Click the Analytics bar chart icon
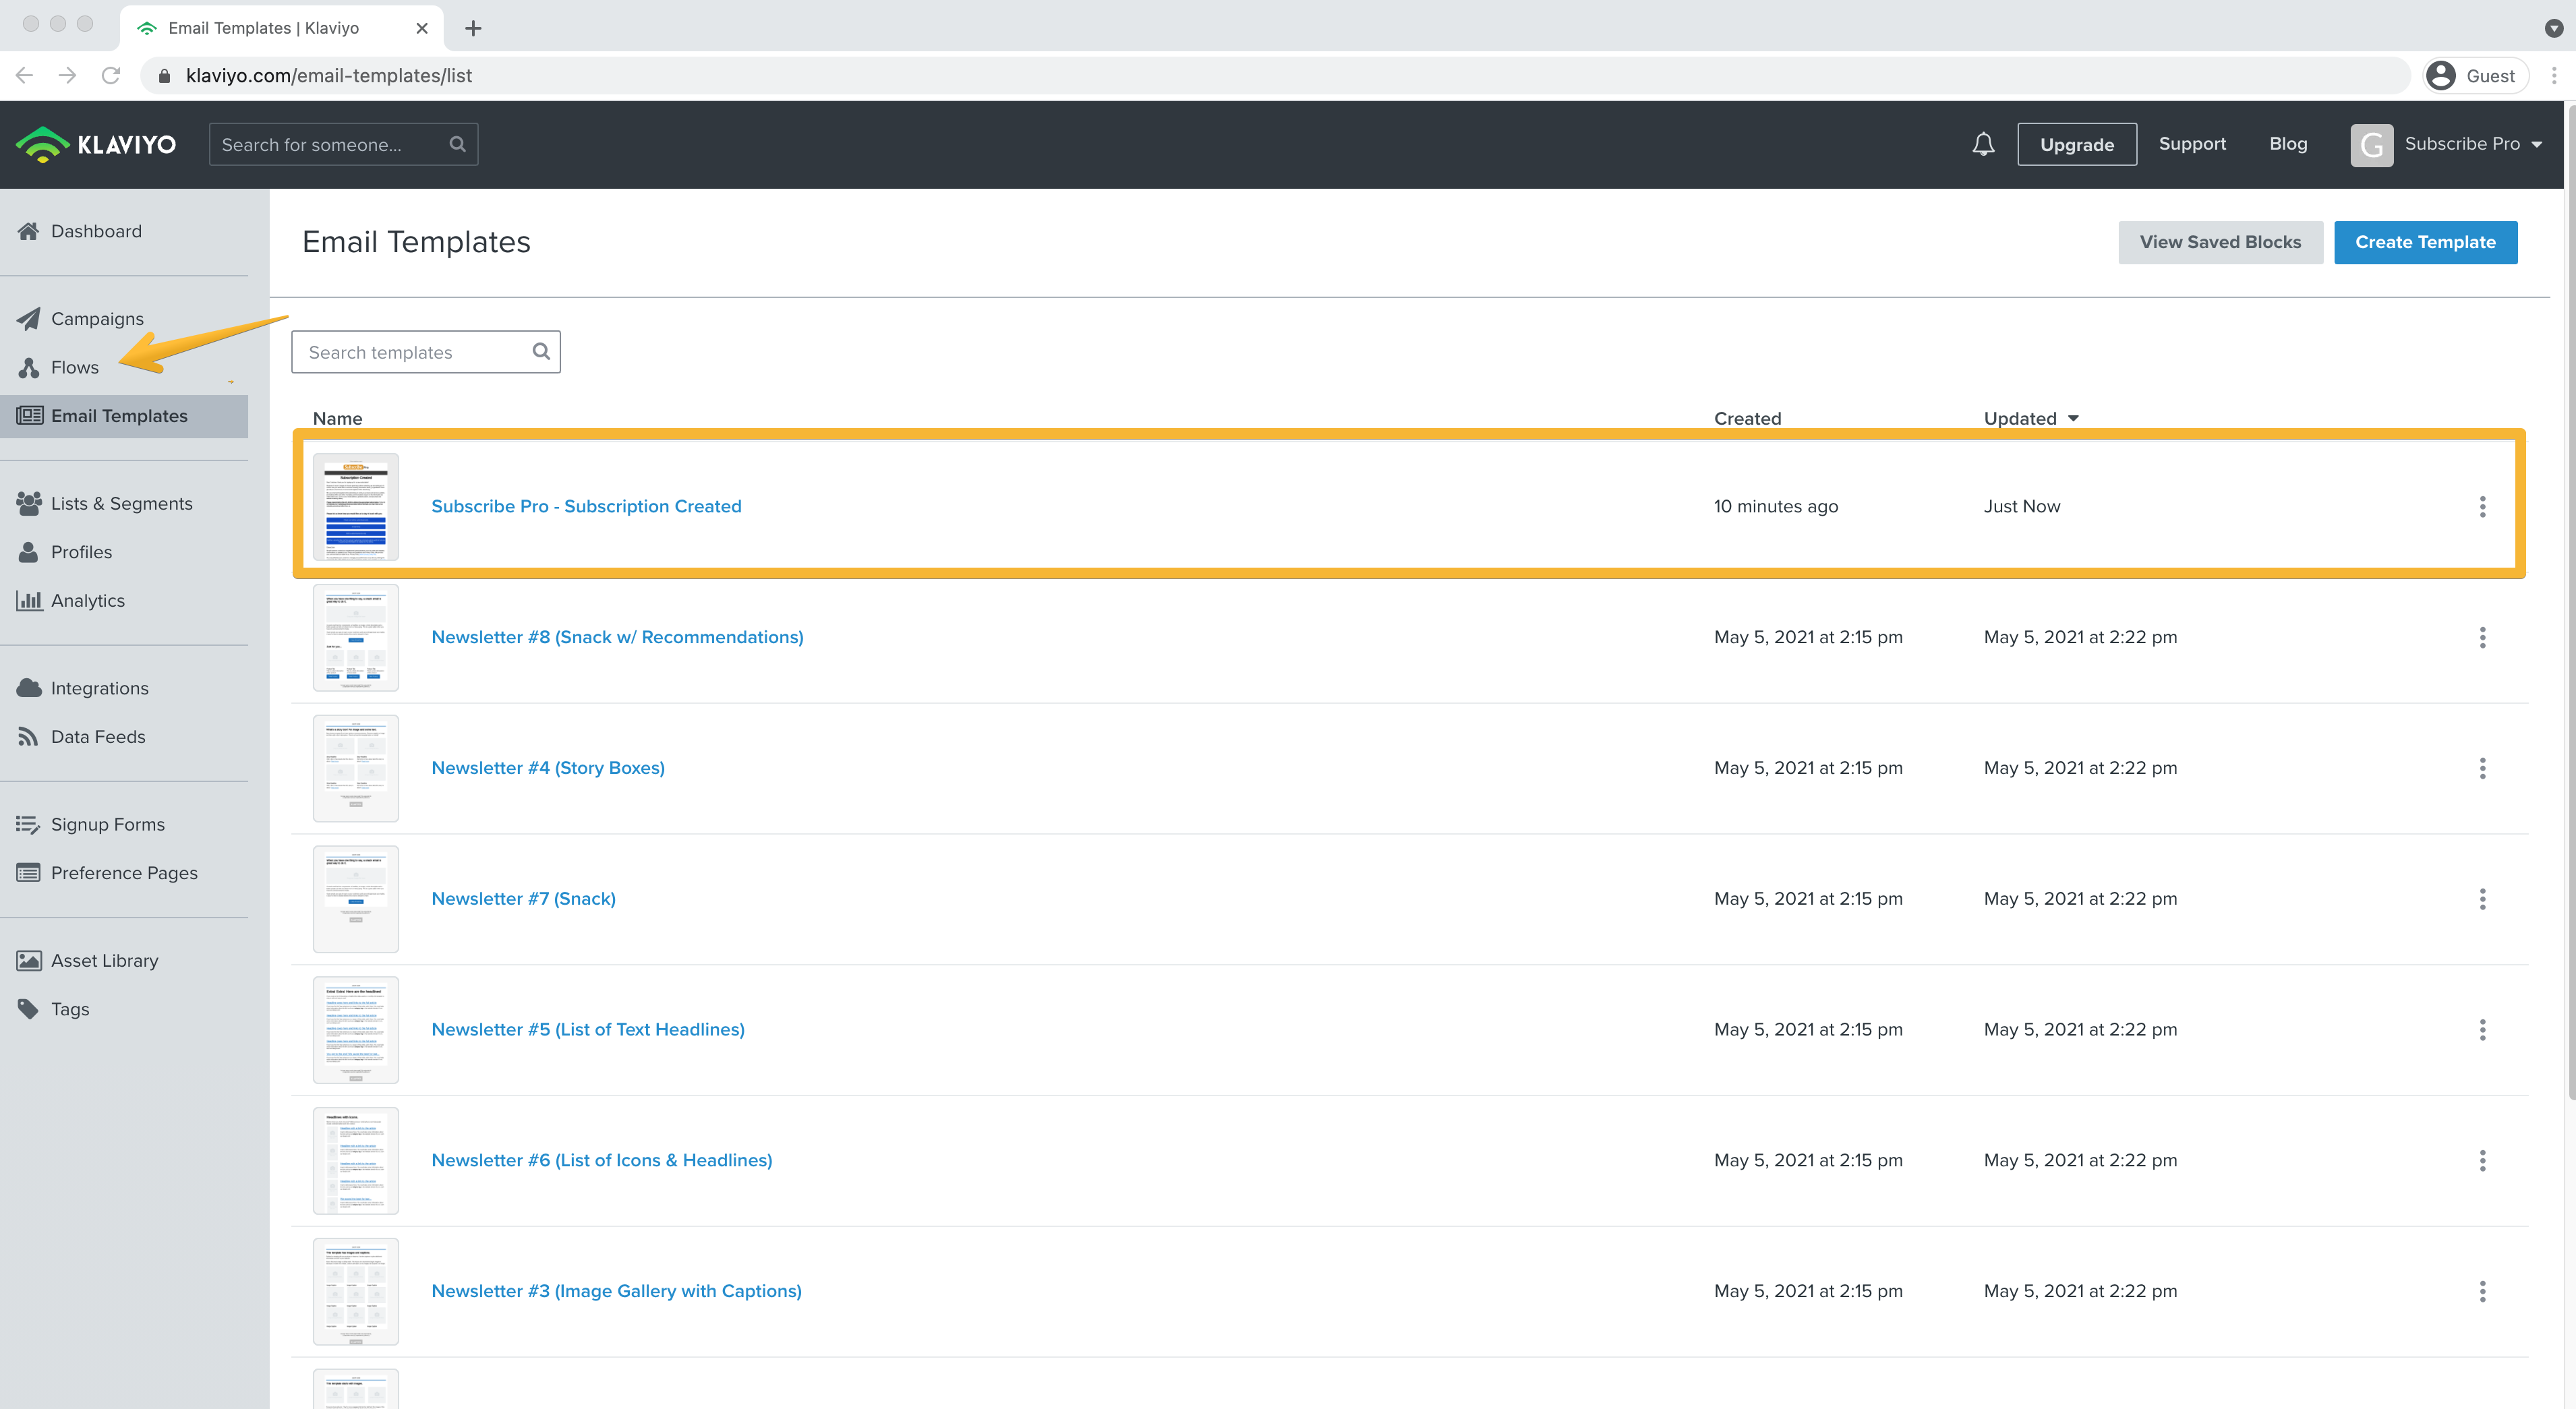This screenshot has width=2576, height=1409. point(28,600)
